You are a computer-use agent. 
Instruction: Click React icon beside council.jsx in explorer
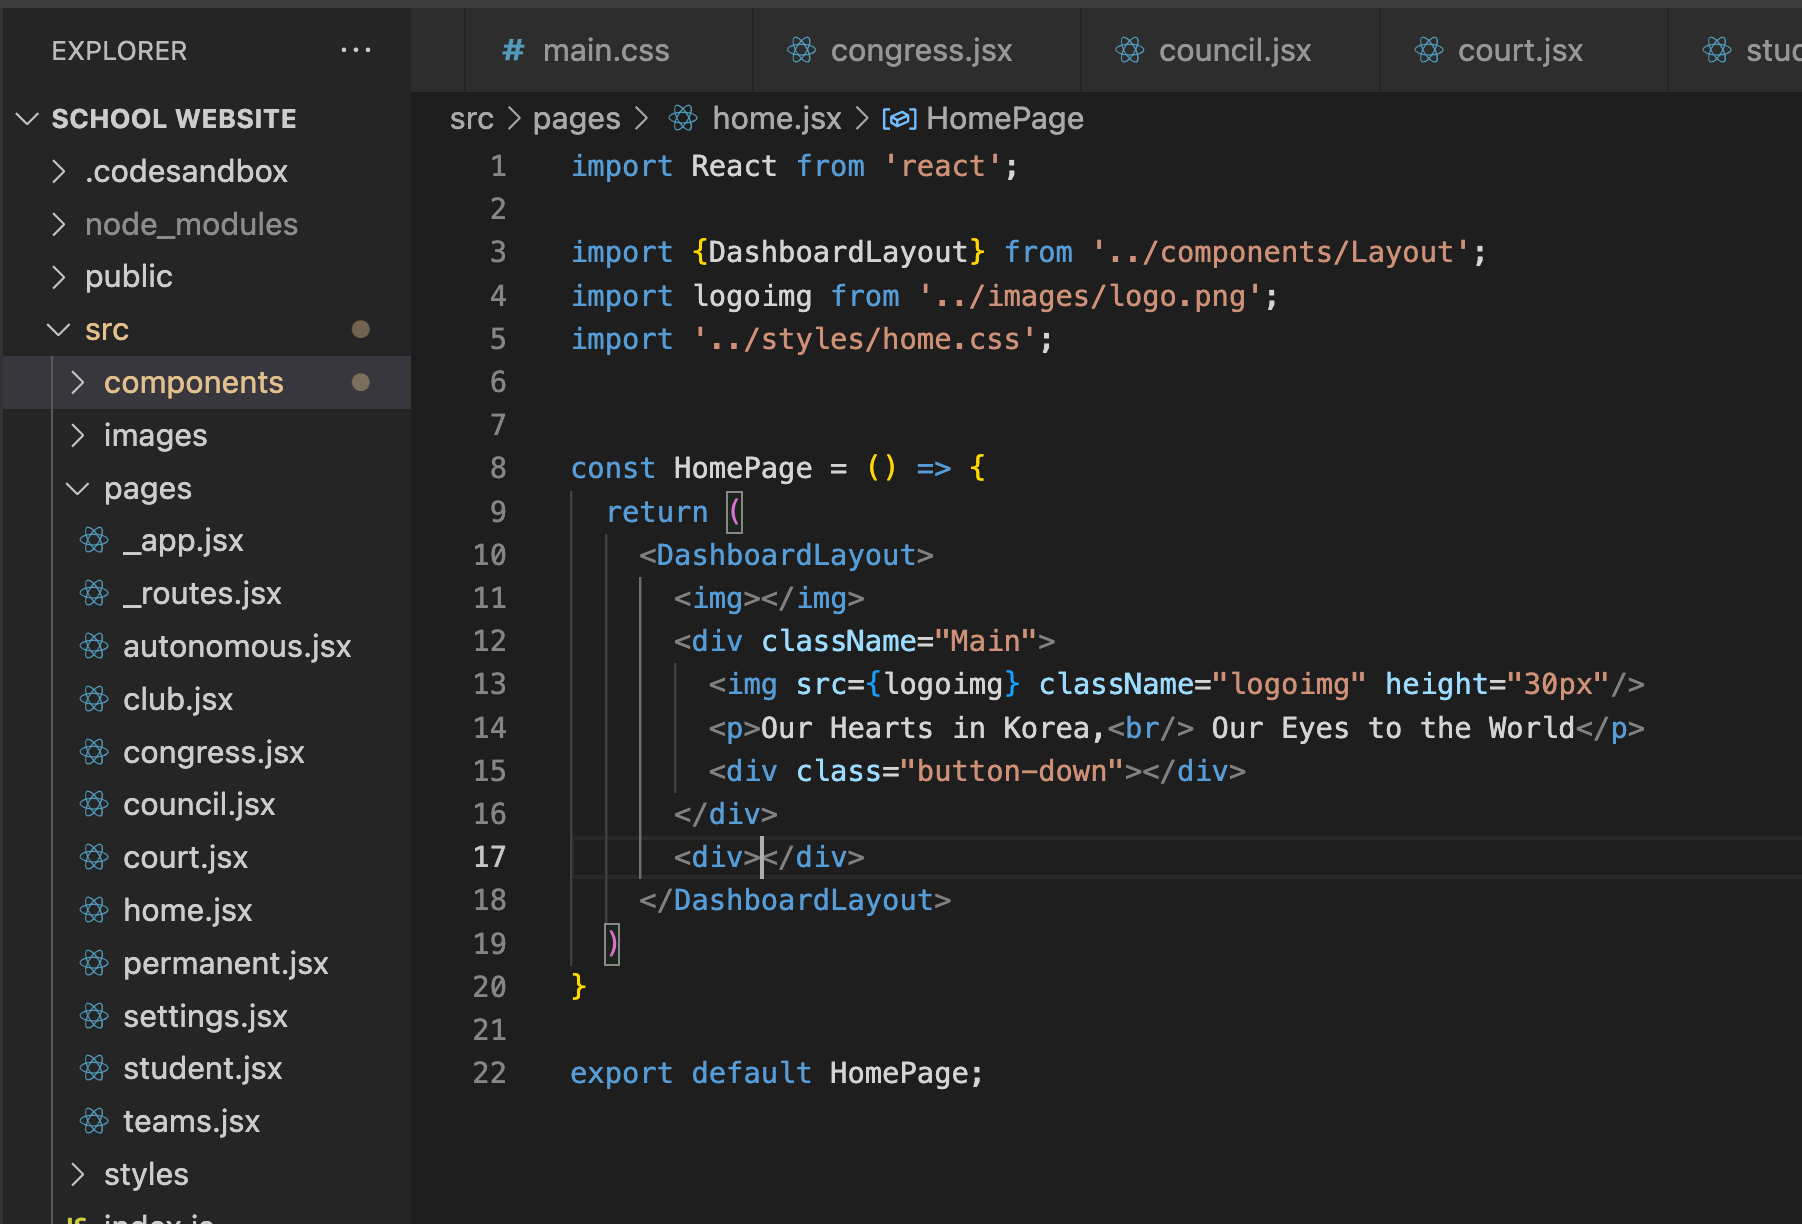click(94, 804)
